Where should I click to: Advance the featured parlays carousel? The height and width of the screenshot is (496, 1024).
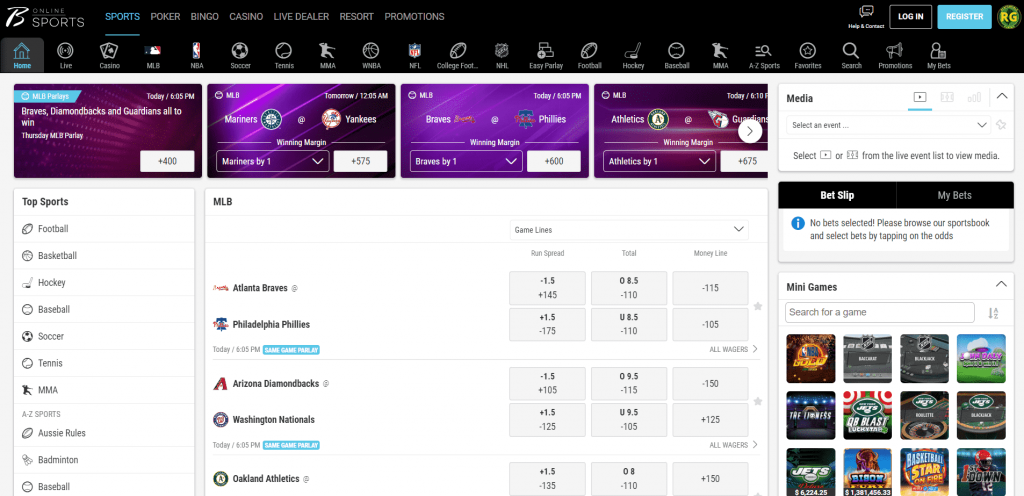[750, 131]
